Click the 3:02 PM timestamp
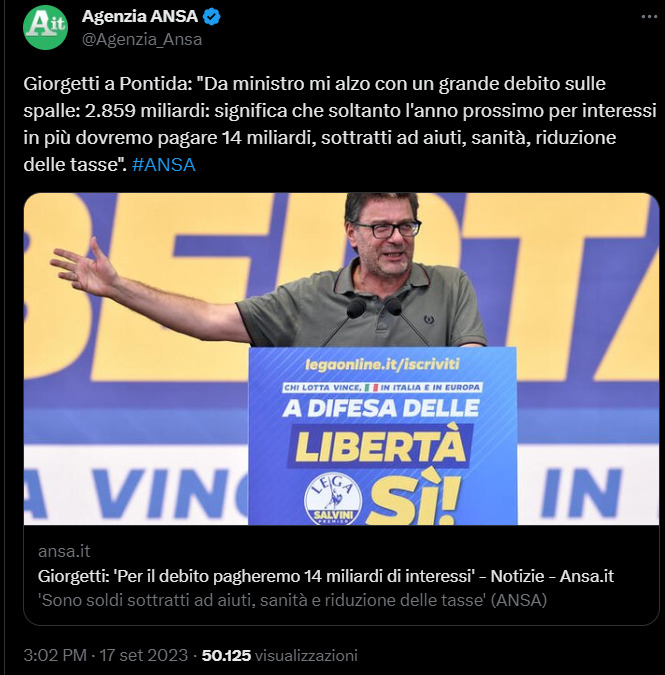This screenshot has width=665, height=675. pyautogui.click(x=55, y=655)
